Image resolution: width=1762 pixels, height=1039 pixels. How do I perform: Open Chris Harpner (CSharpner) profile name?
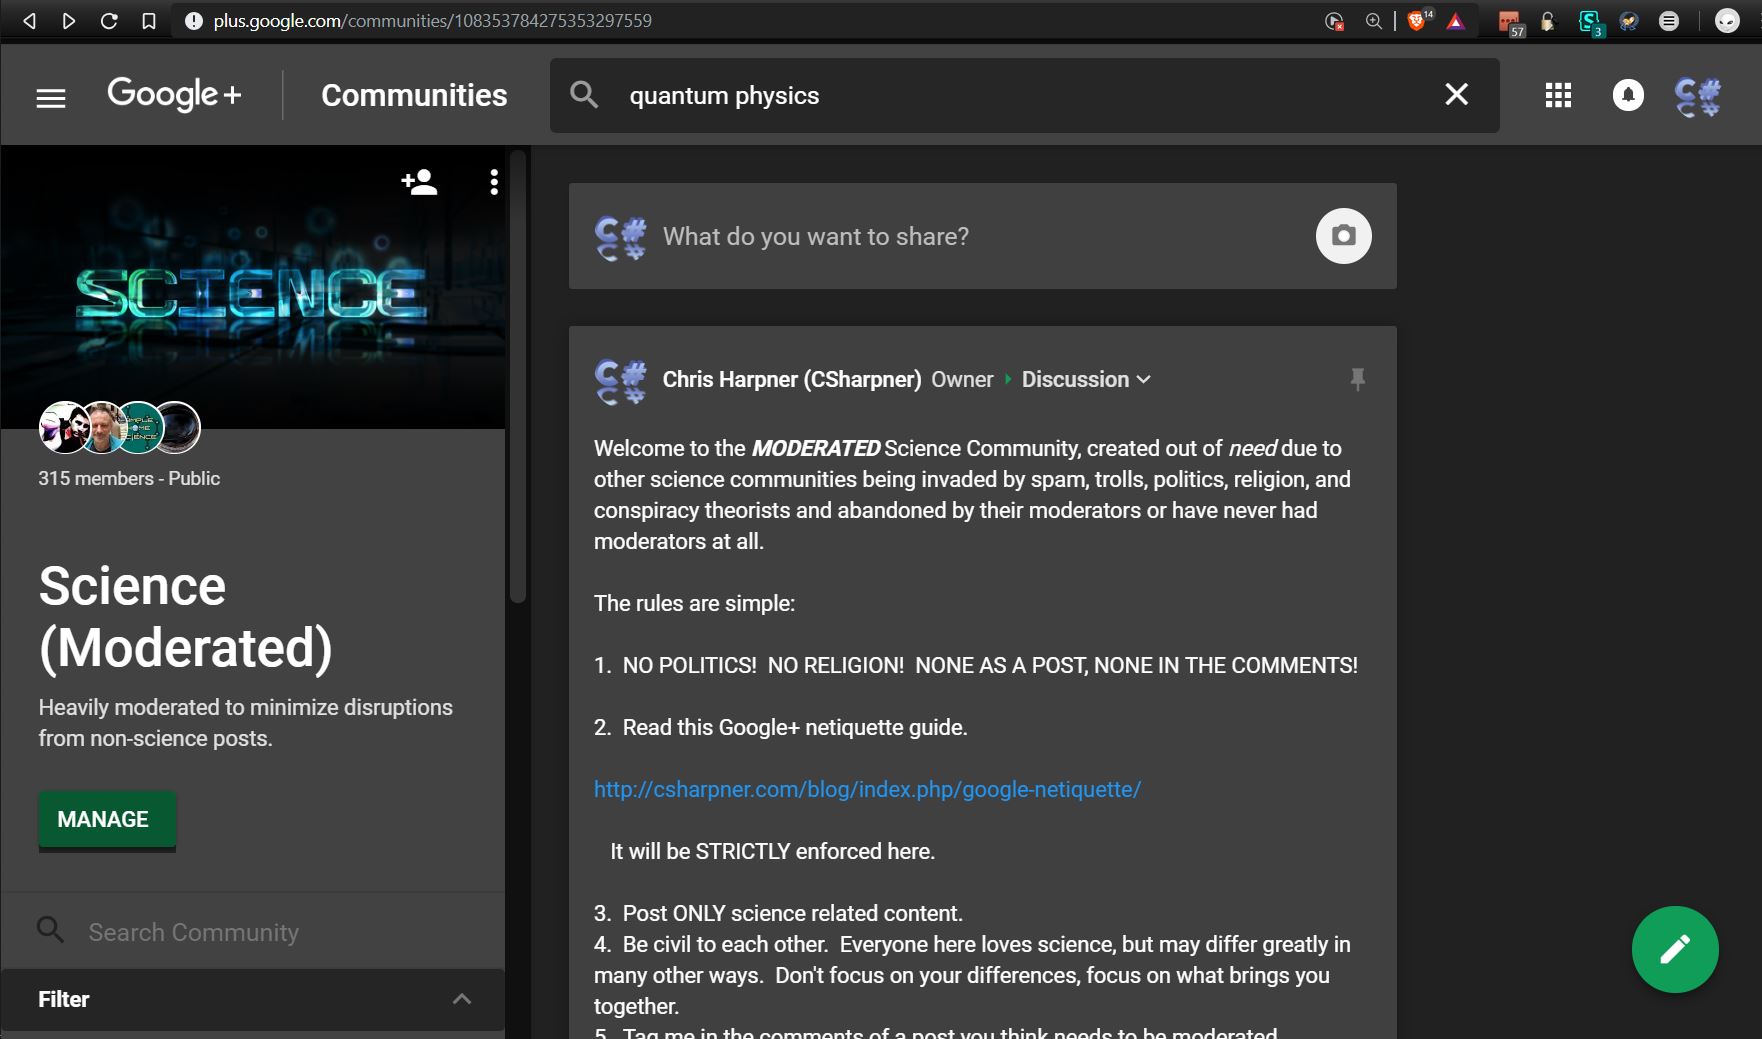point(791,379)
